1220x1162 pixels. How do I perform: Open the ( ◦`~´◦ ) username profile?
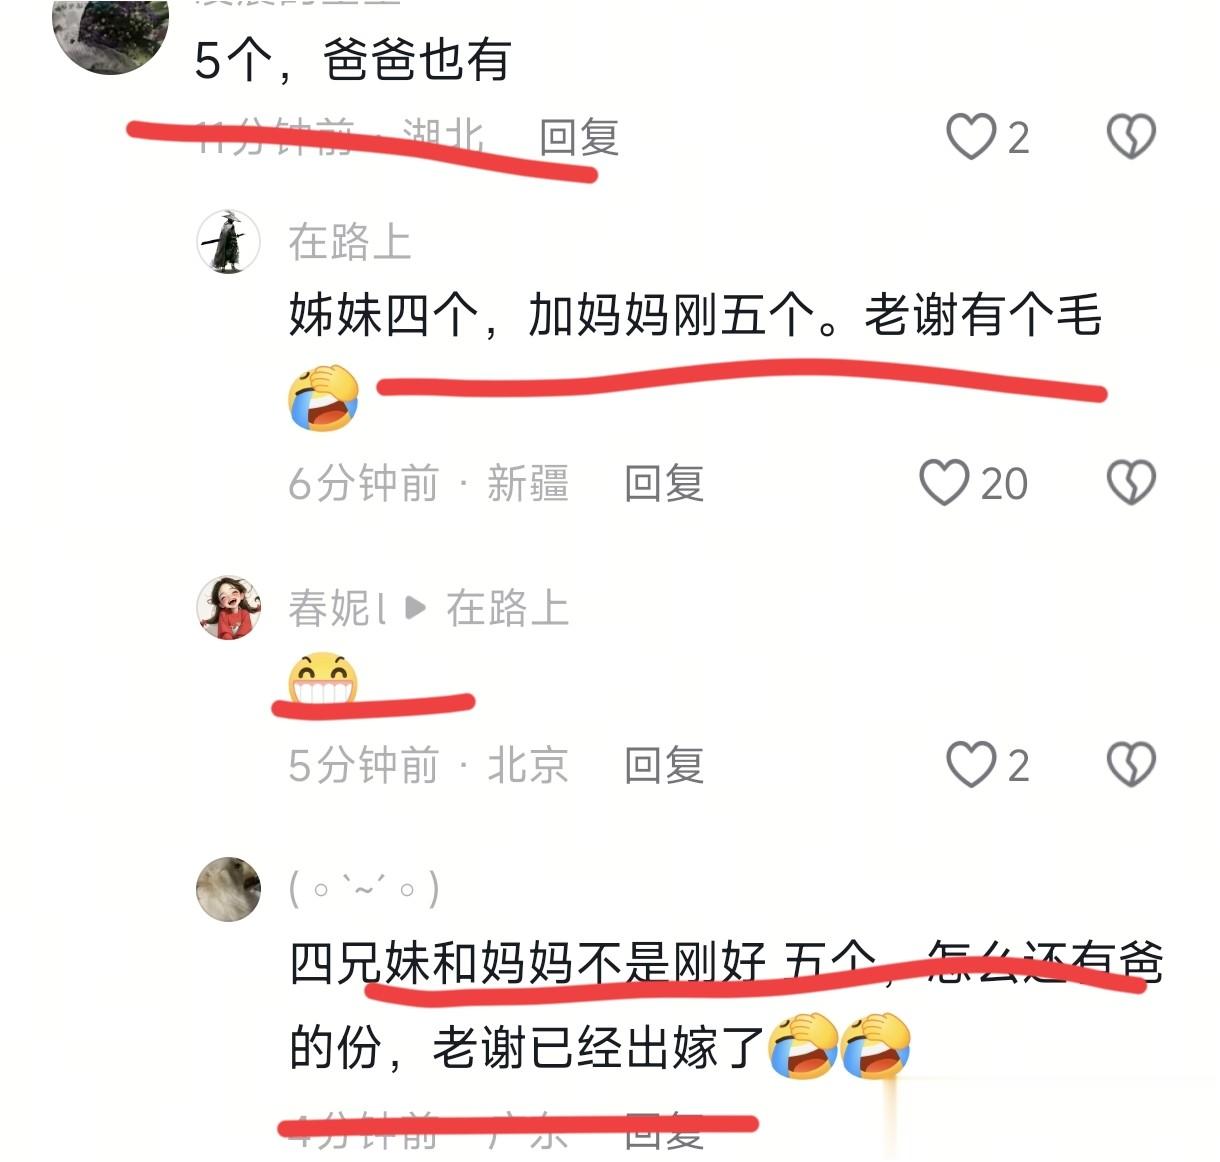click(364, 888)
